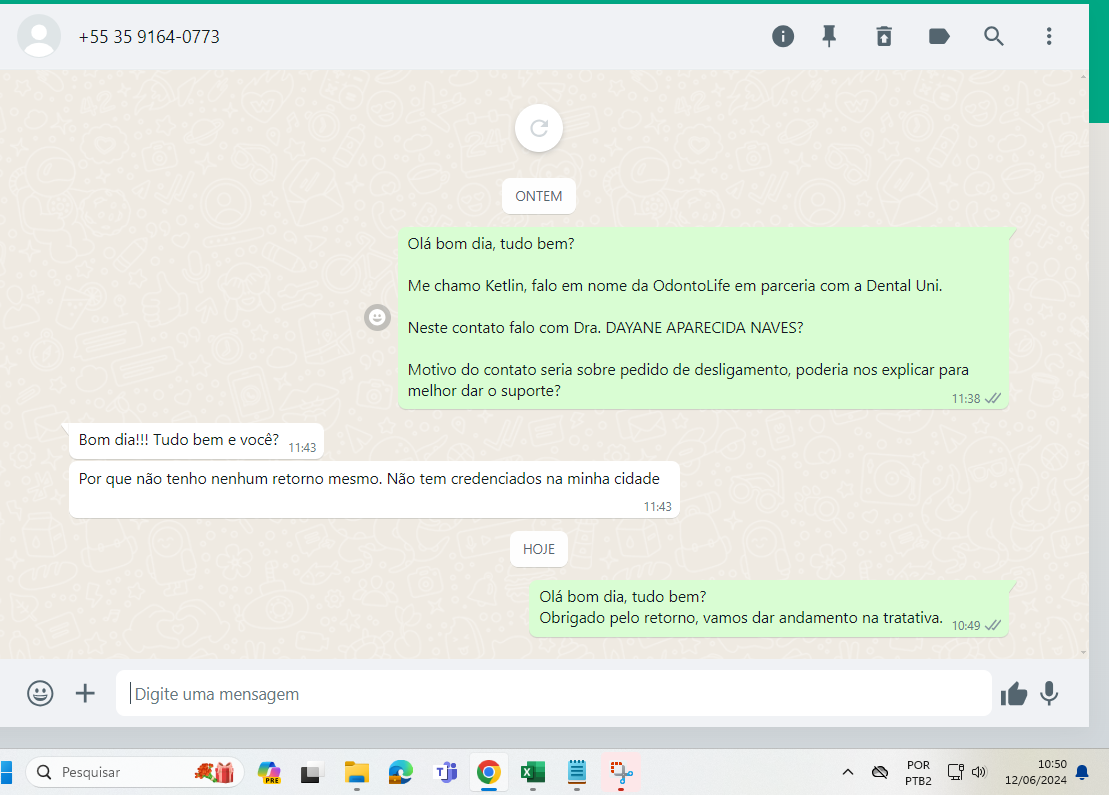Click the HOJE date label
The height and width of the screenshot is (795, 1109).
pos(539,549)
